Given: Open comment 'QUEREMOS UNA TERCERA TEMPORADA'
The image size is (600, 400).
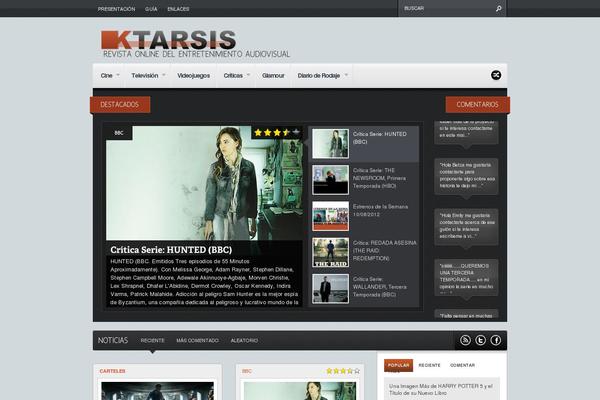Looking at the screenshot, I should pyautogui.click(x=466, y=277).
